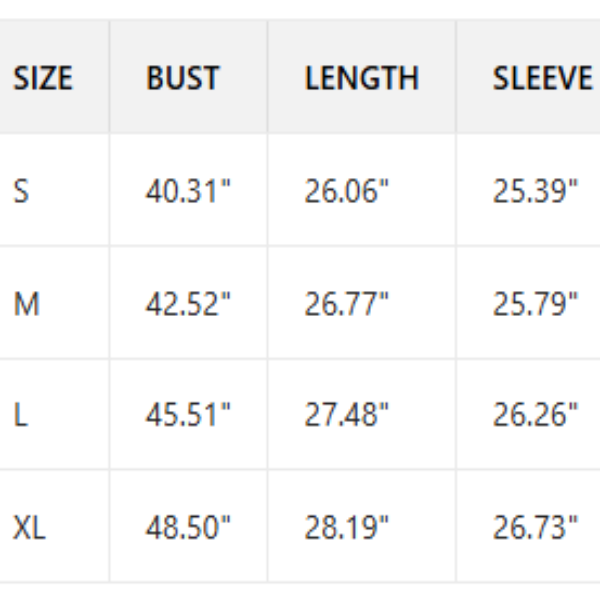Click the BUST column header
Screen dimensions: 600x600
point(183,79)
